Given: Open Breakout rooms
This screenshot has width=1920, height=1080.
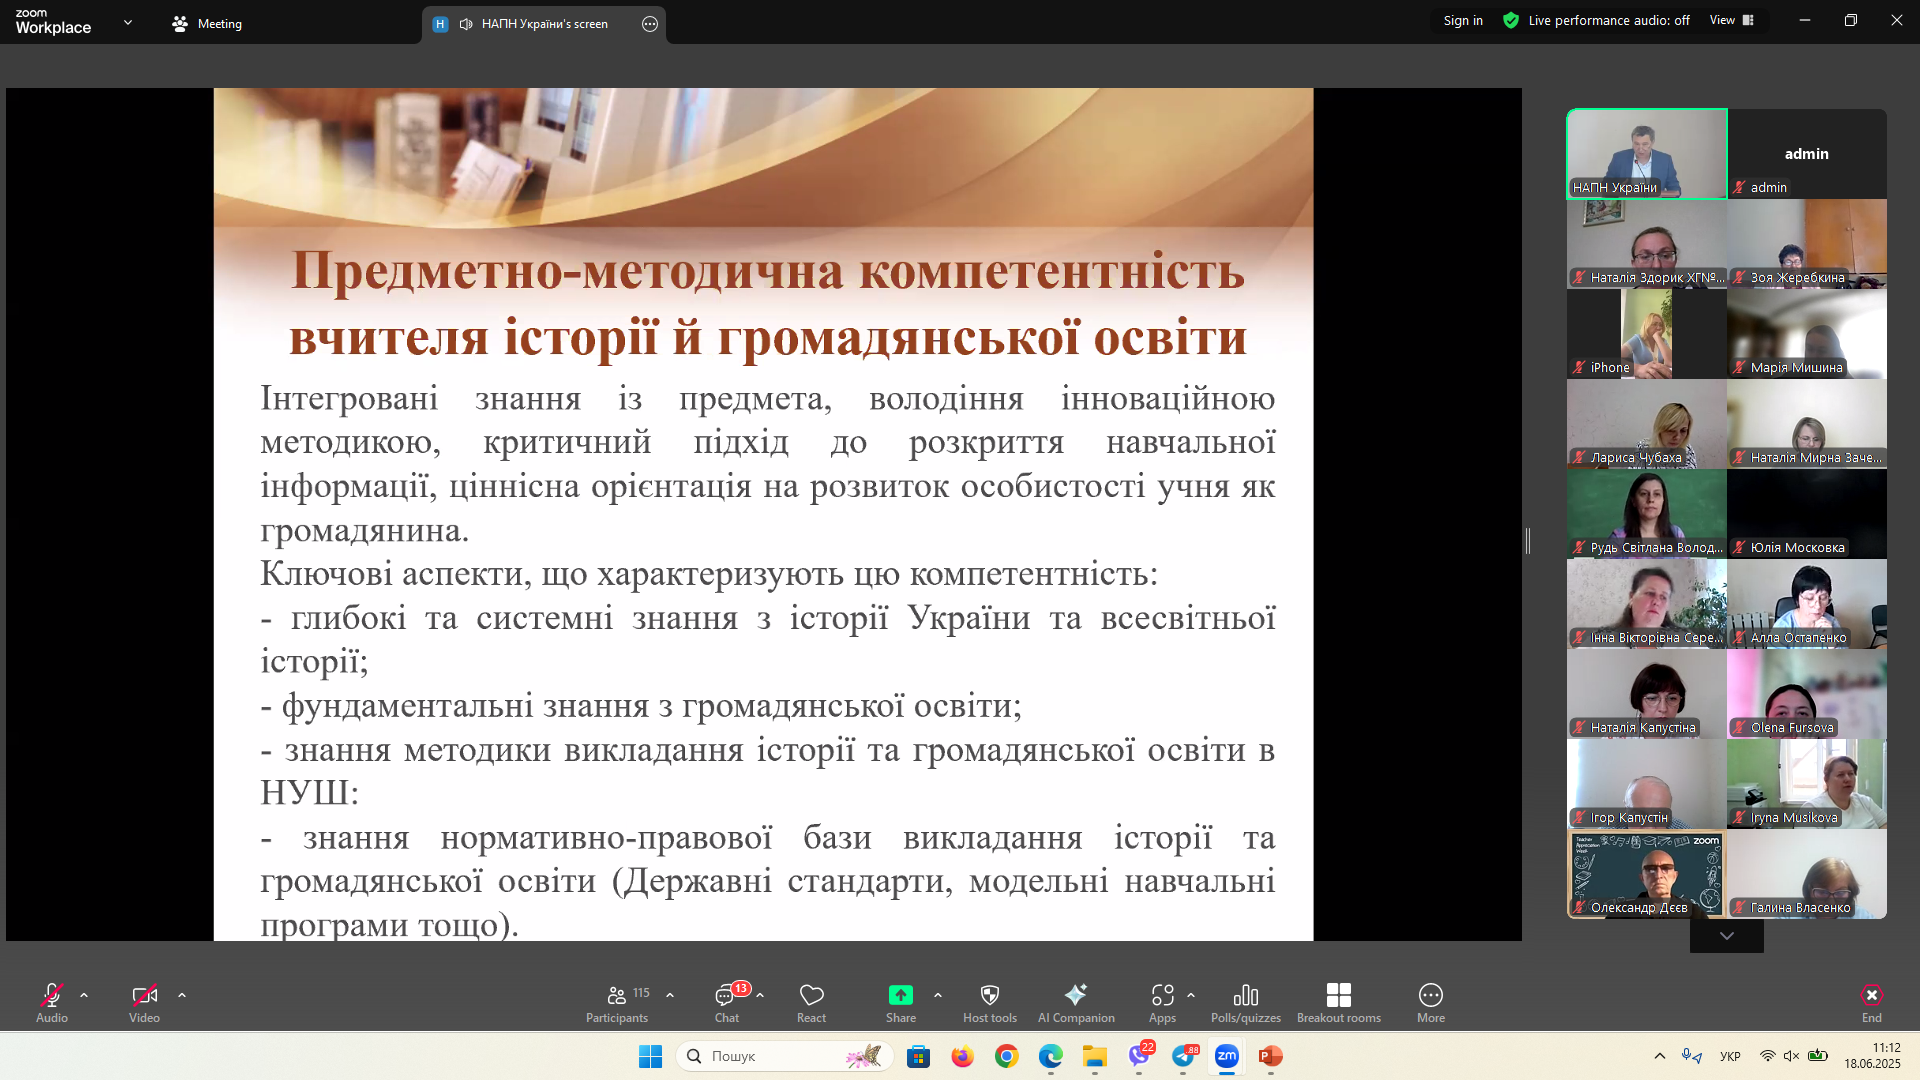Looking at the screenshot, I should point(1339,1003).
